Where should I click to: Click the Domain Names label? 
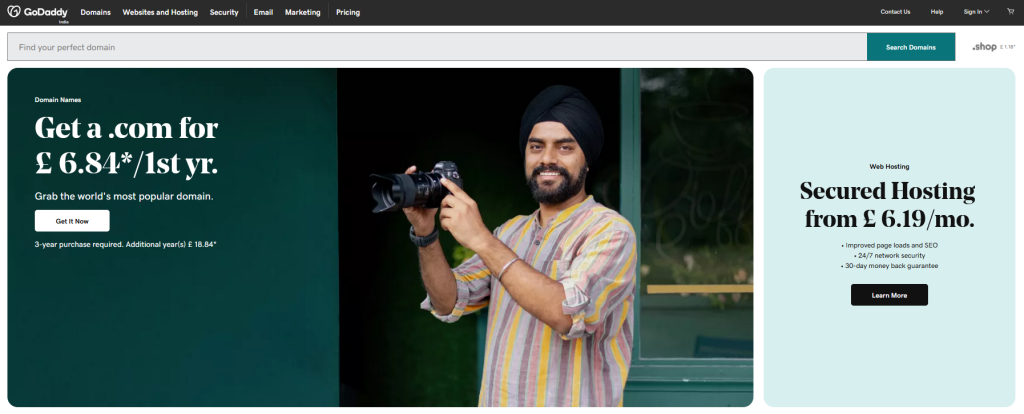(x=58, y=100)
